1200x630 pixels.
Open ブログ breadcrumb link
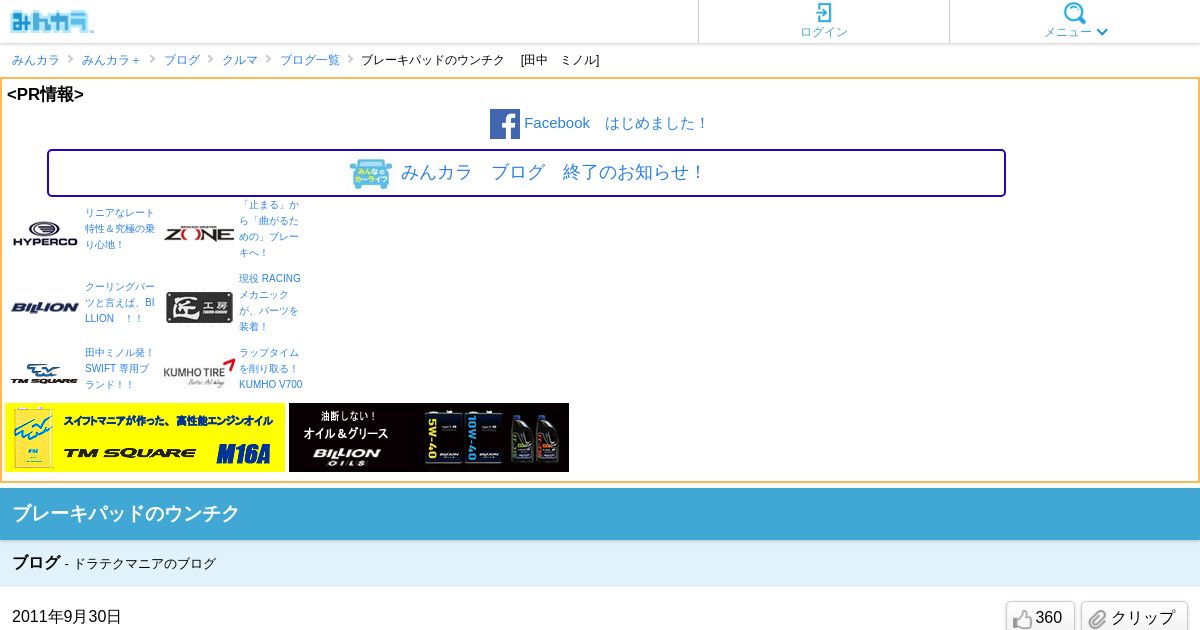(182, 60)
